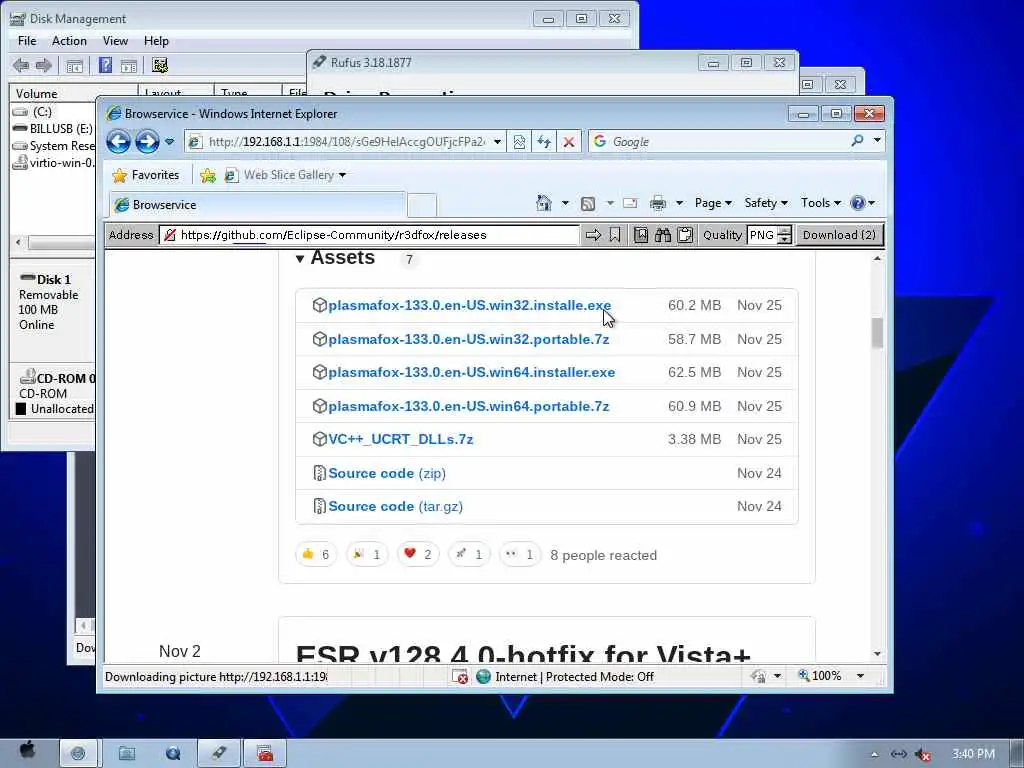The width and height of the screenshot is (1024, 768).
Task: Click the clipboard icon in Browservice bar
Action: point(685,235)
